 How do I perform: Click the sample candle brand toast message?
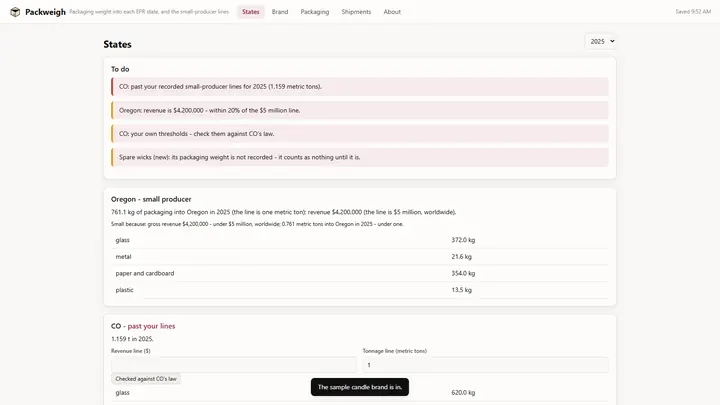point(360,387)
